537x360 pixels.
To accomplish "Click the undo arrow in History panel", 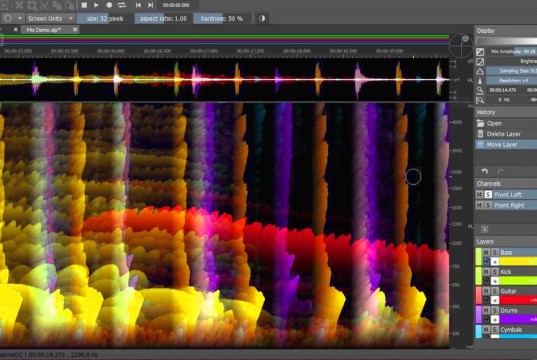I will (484, 171).
